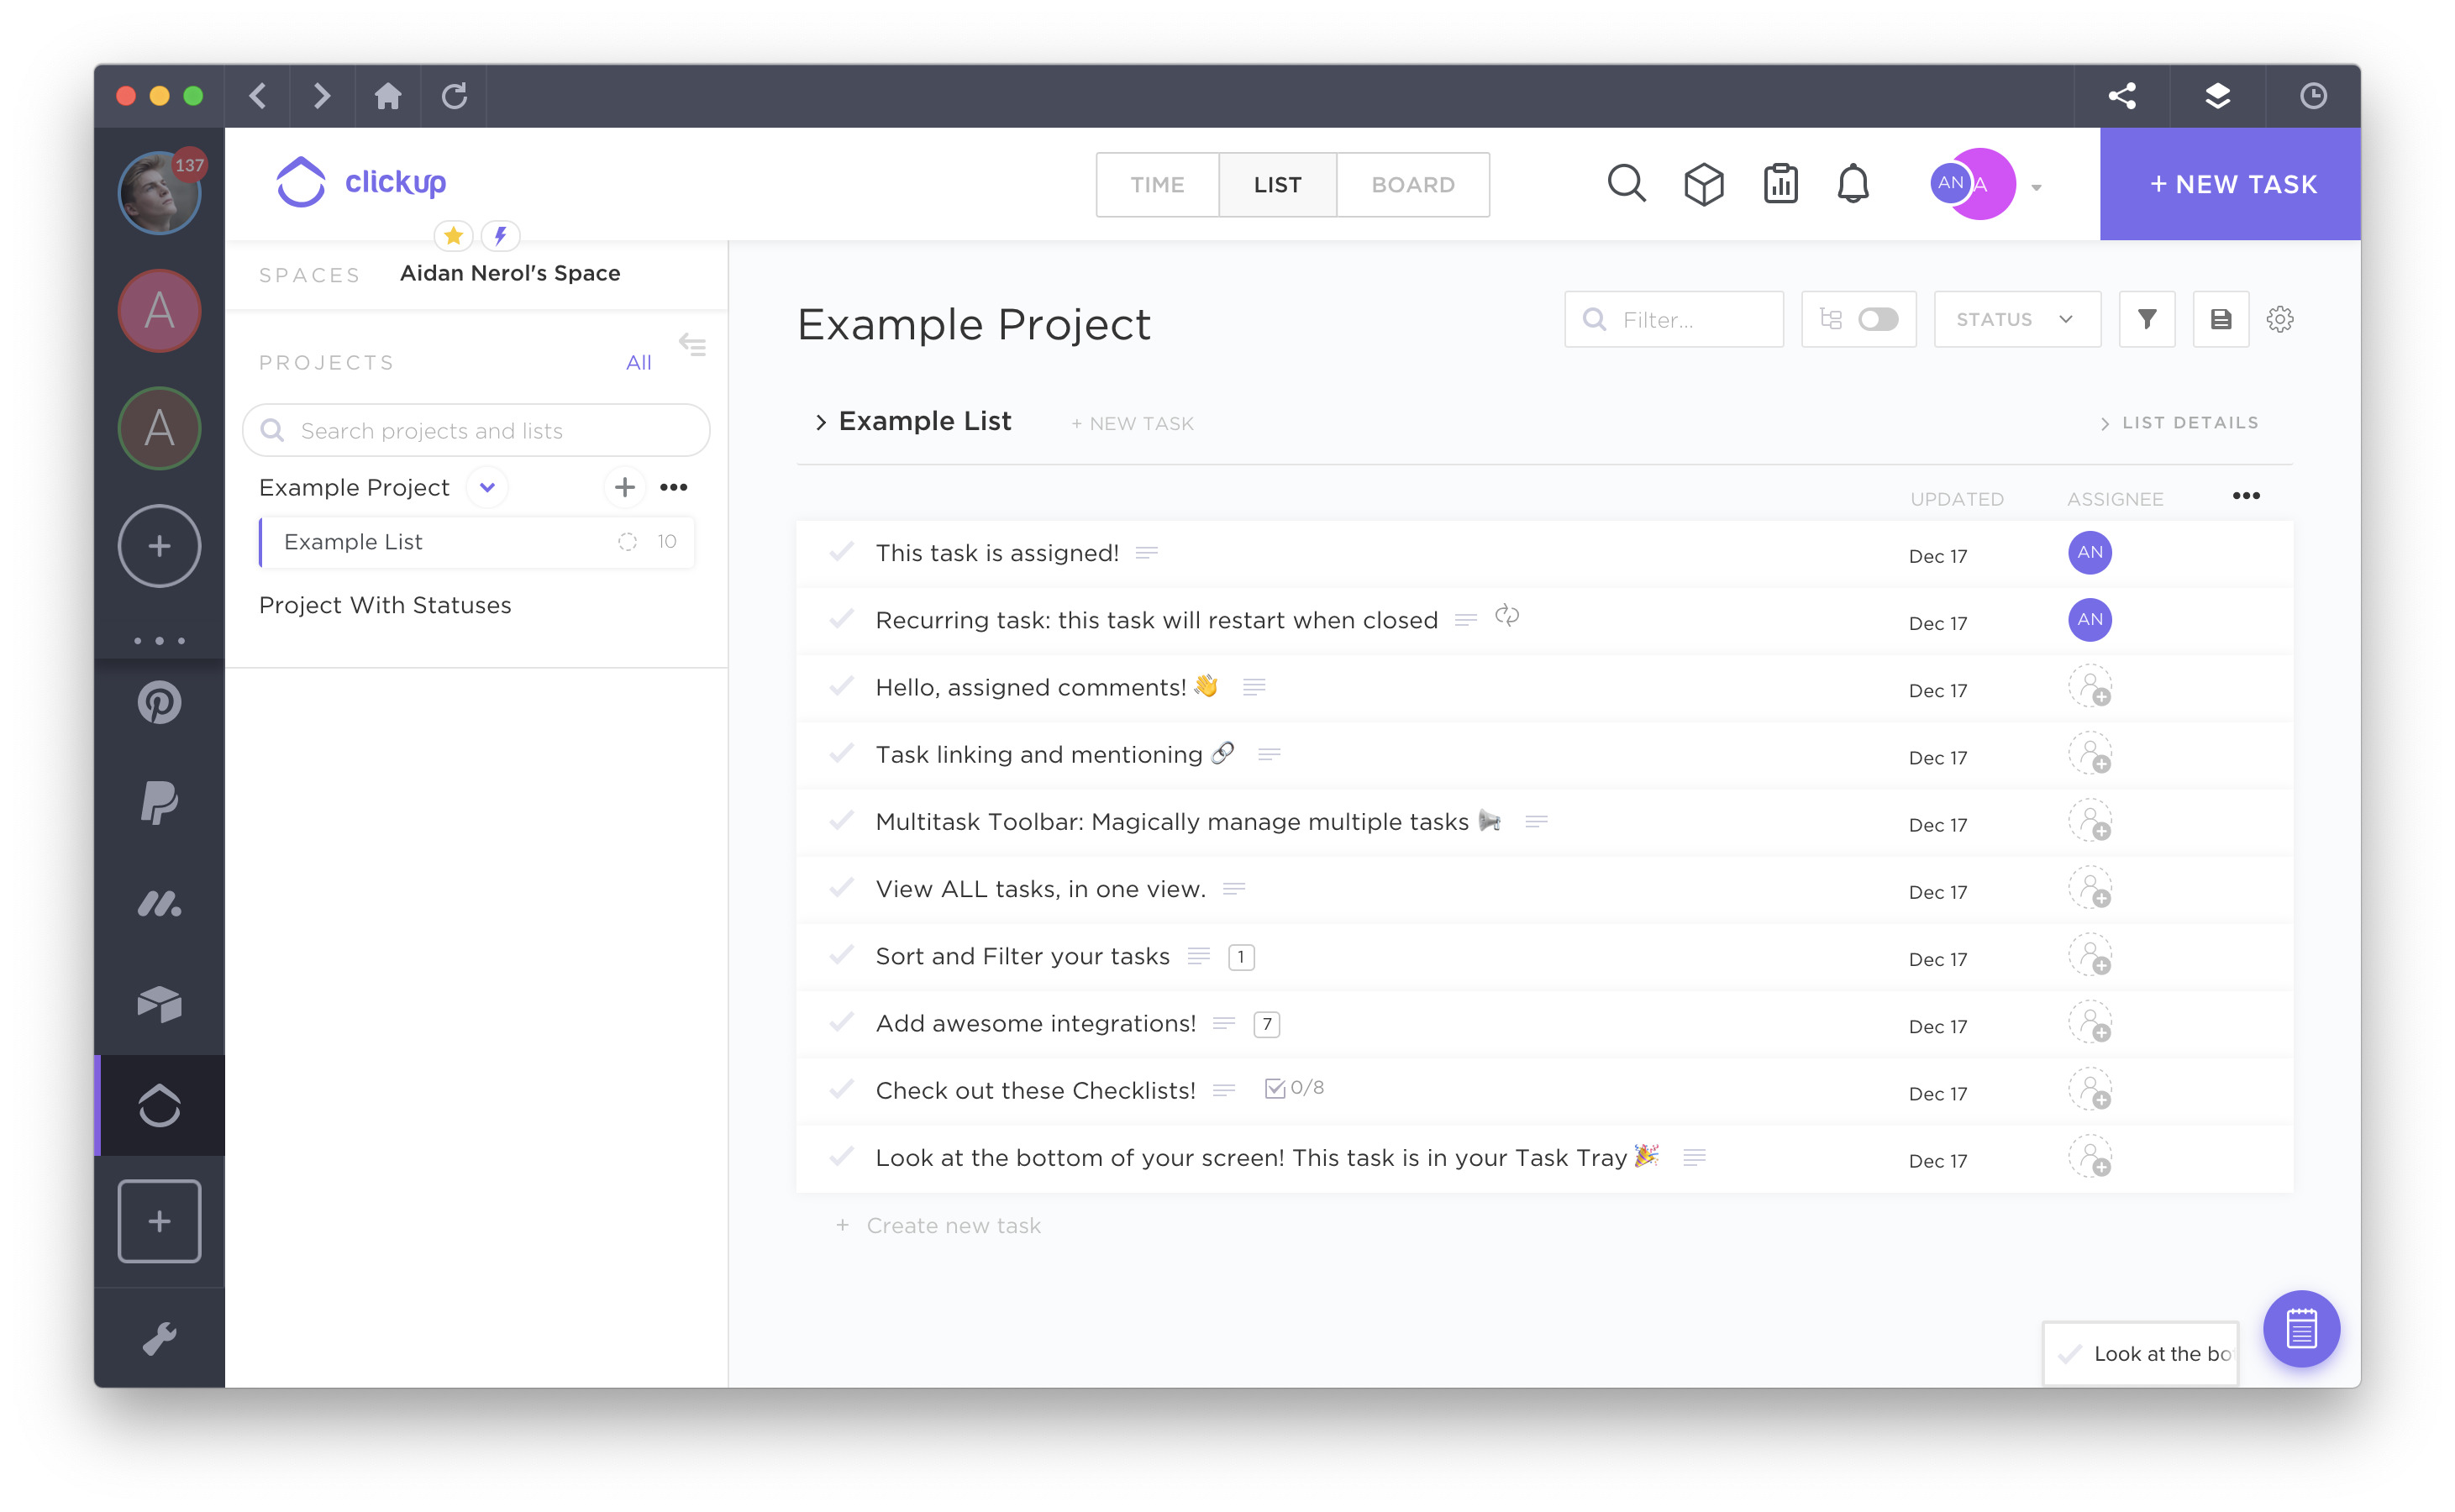Check off the 'Check out these Checklists!' task

[842, 1089]
